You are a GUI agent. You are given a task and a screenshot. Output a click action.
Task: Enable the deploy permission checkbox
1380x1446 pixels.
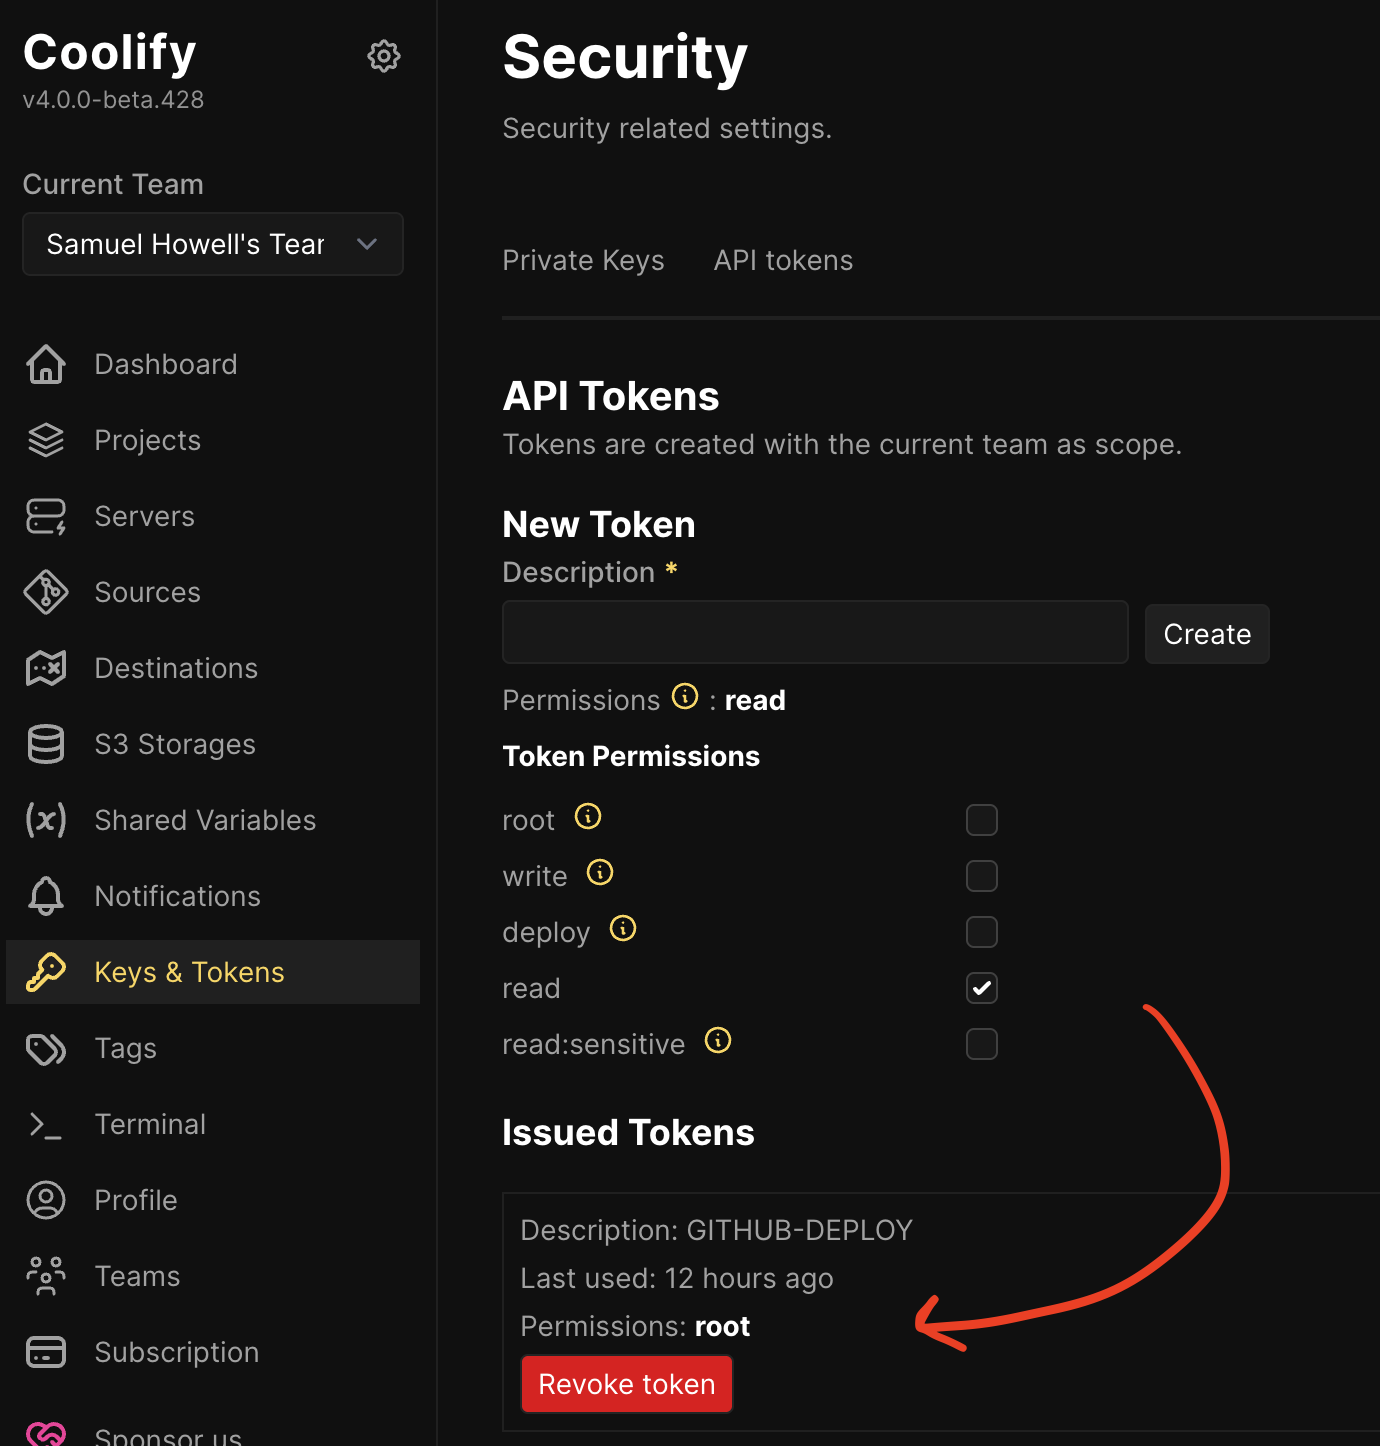(982, 932)
